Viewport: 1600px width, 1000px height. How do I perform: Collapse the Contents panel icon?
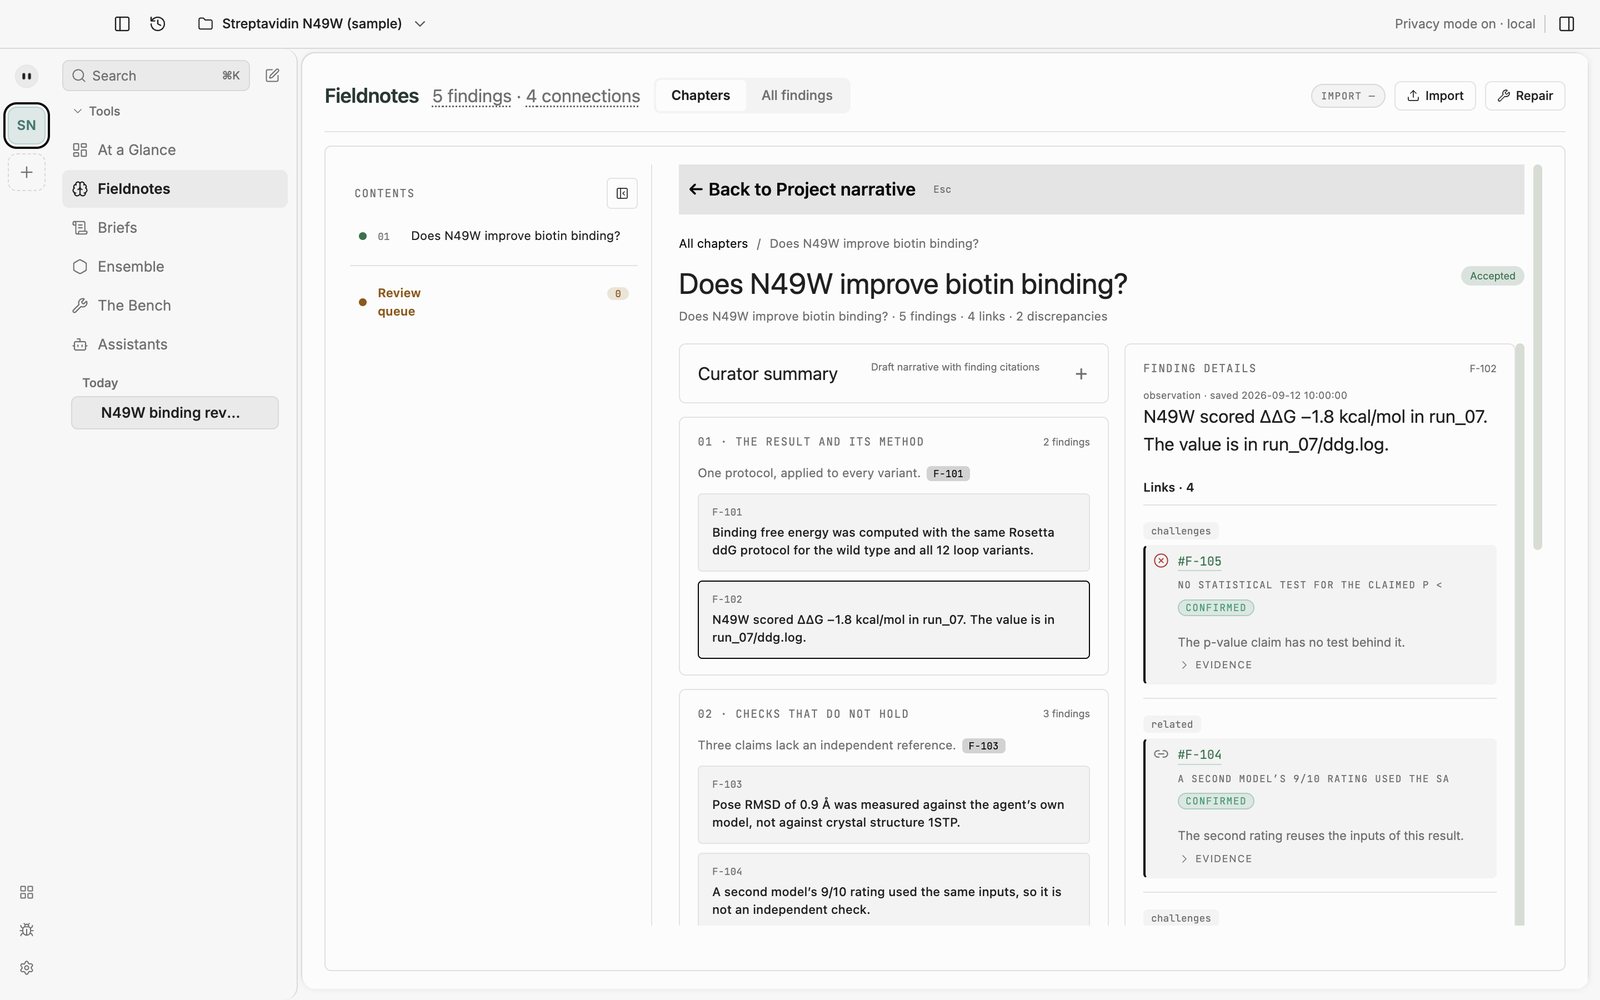(x=622, y=193)
